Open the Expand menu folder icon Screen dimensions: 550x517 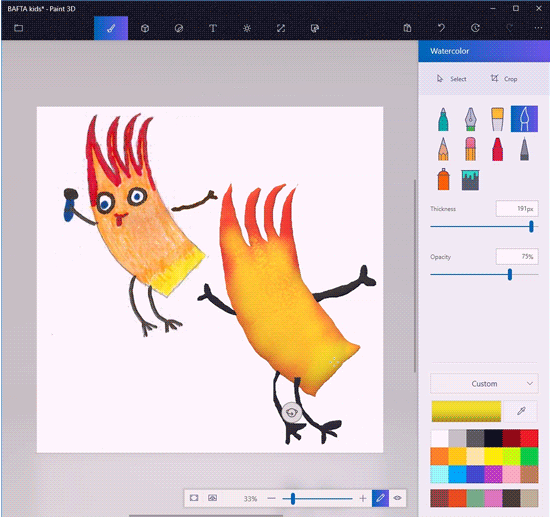click(x=19, y=28)
